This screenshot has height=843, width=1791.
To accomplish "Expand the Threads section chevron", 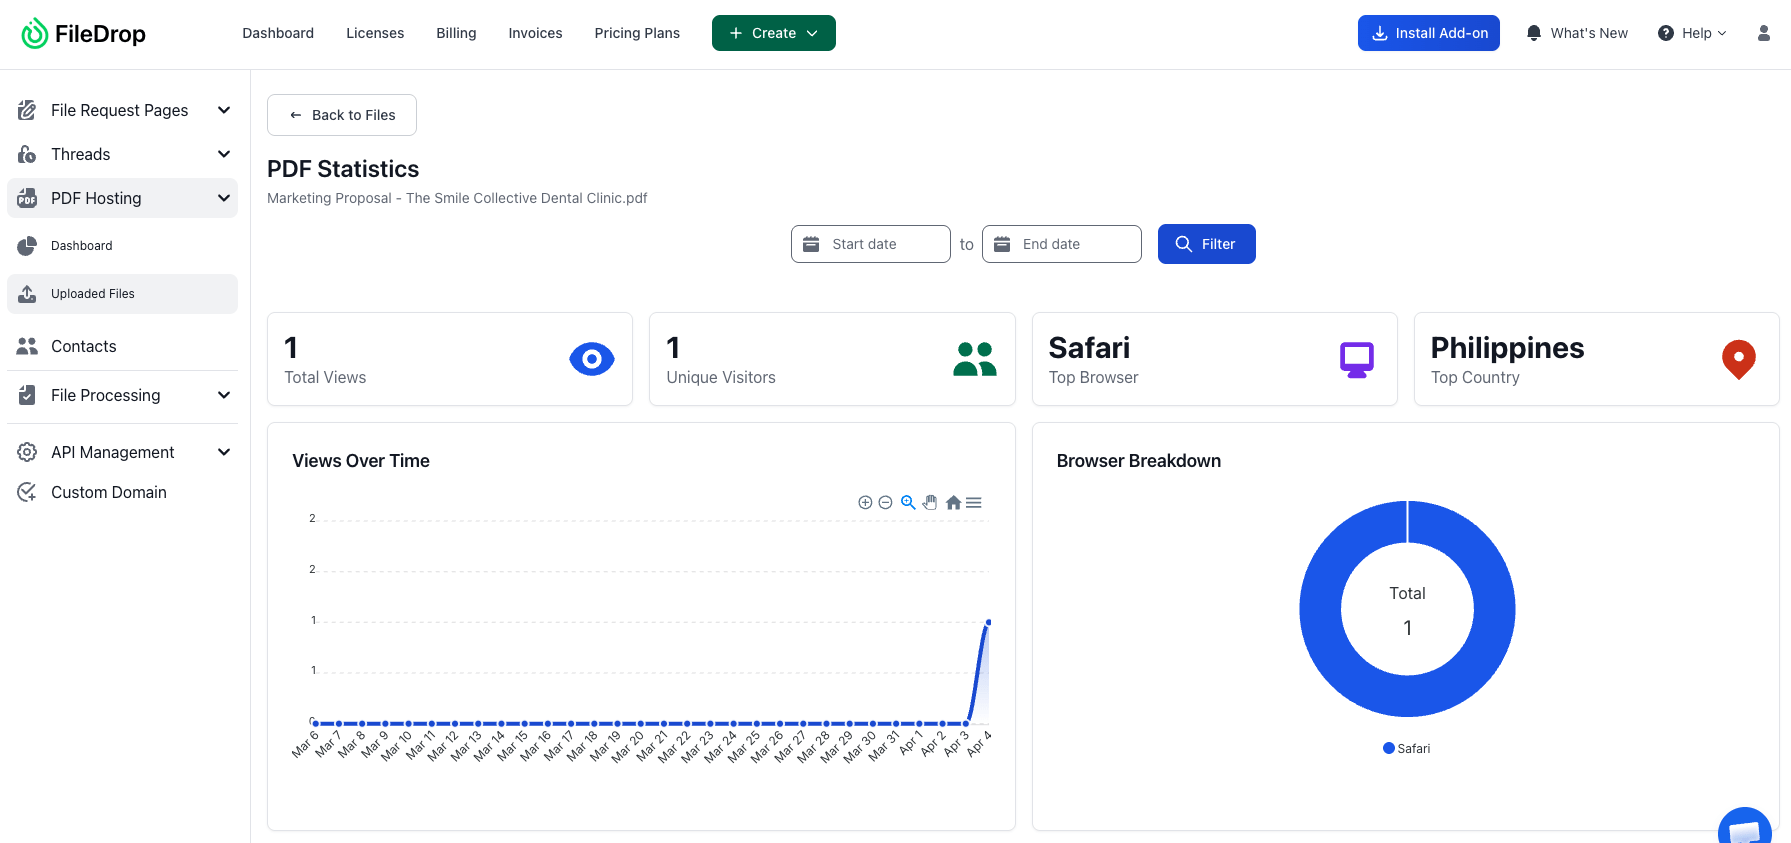I will 224,154.
